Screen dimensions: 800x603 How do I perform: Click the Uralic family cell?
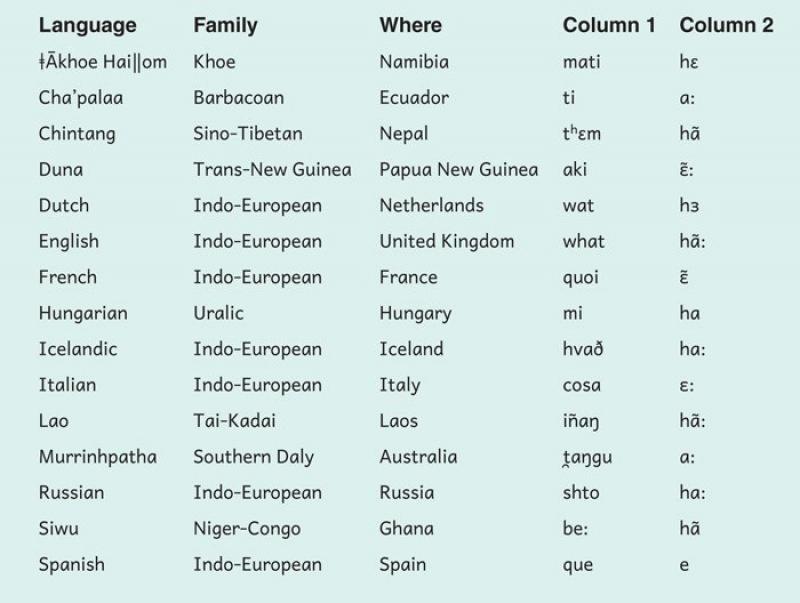(x=220, y=314)
